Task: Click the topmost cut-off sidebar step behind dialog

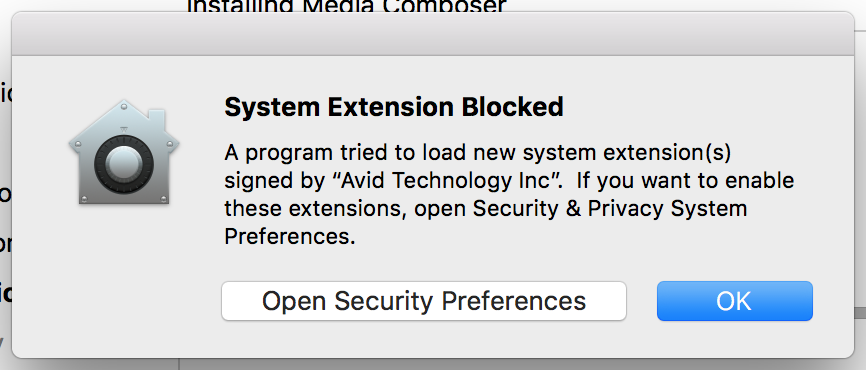Action: [x=6, y=94]
